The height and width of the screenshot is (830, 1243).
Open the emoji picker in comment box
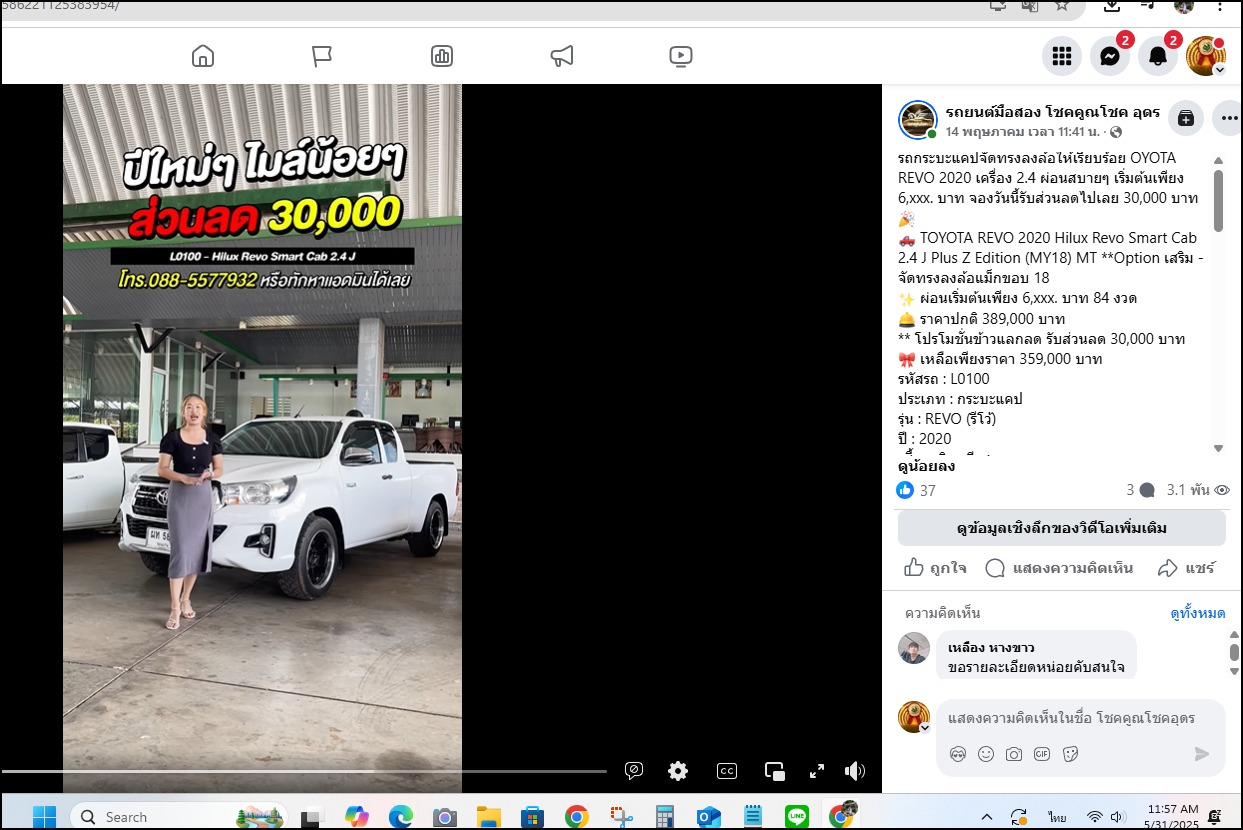(986, 754)
